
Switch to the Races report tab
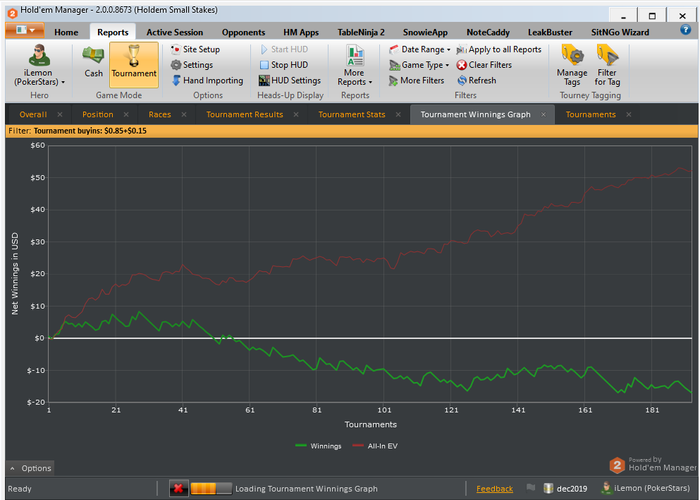160,115
